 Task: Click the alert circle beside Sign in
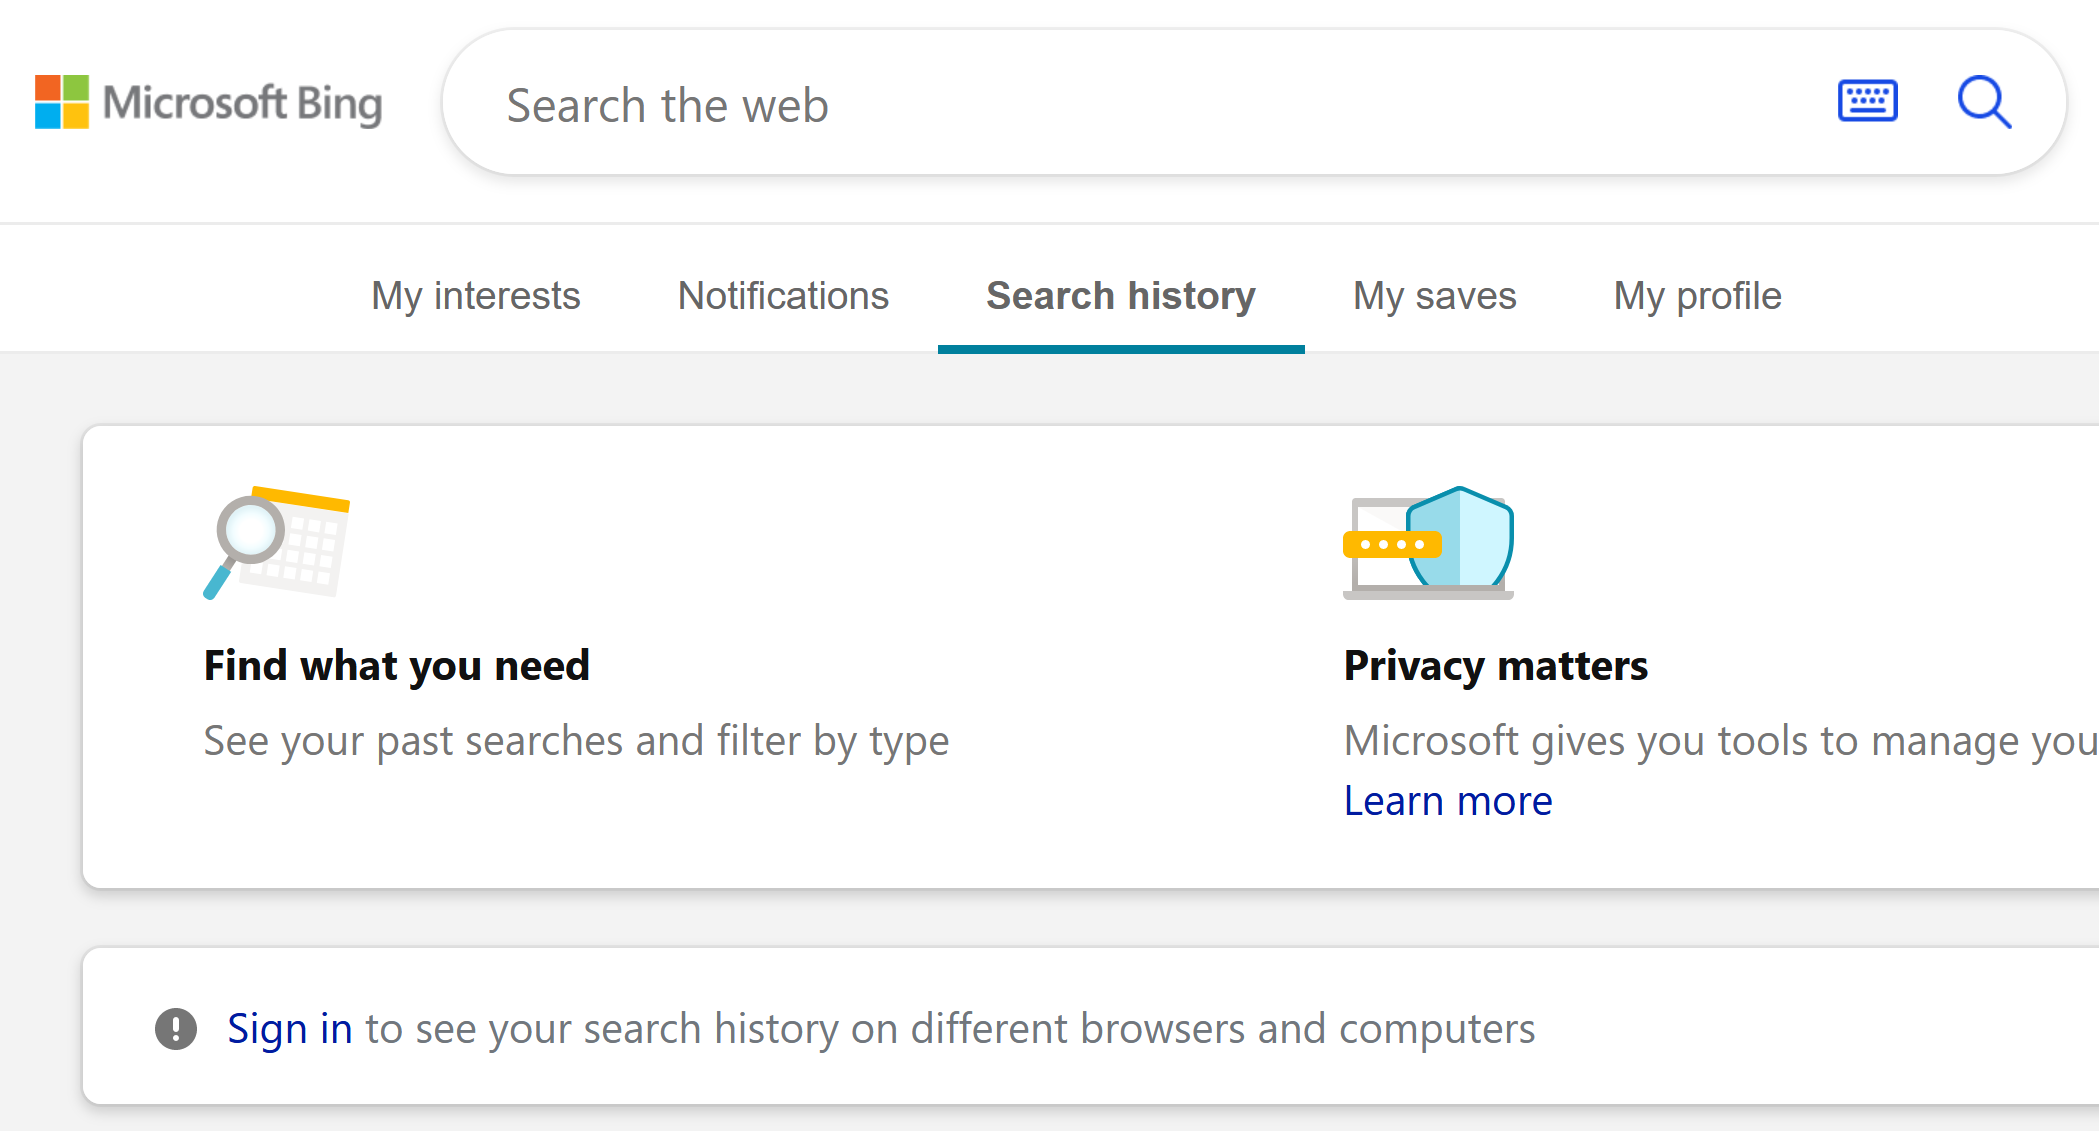point(176,1028)
